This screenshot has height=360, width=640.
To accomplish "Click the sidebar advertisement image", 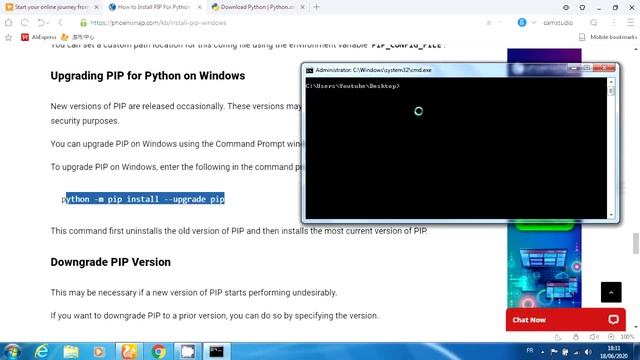I will click(544, 265).
